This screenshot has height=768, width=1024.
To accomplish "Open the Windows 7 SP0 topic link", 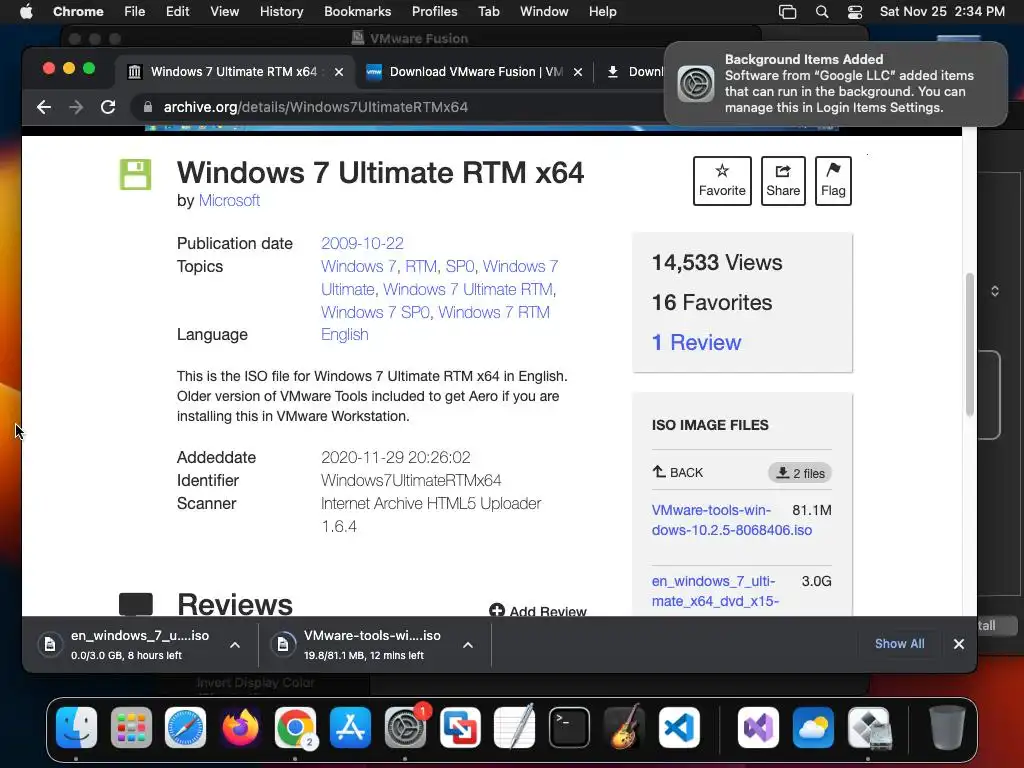I will point(376,312).
